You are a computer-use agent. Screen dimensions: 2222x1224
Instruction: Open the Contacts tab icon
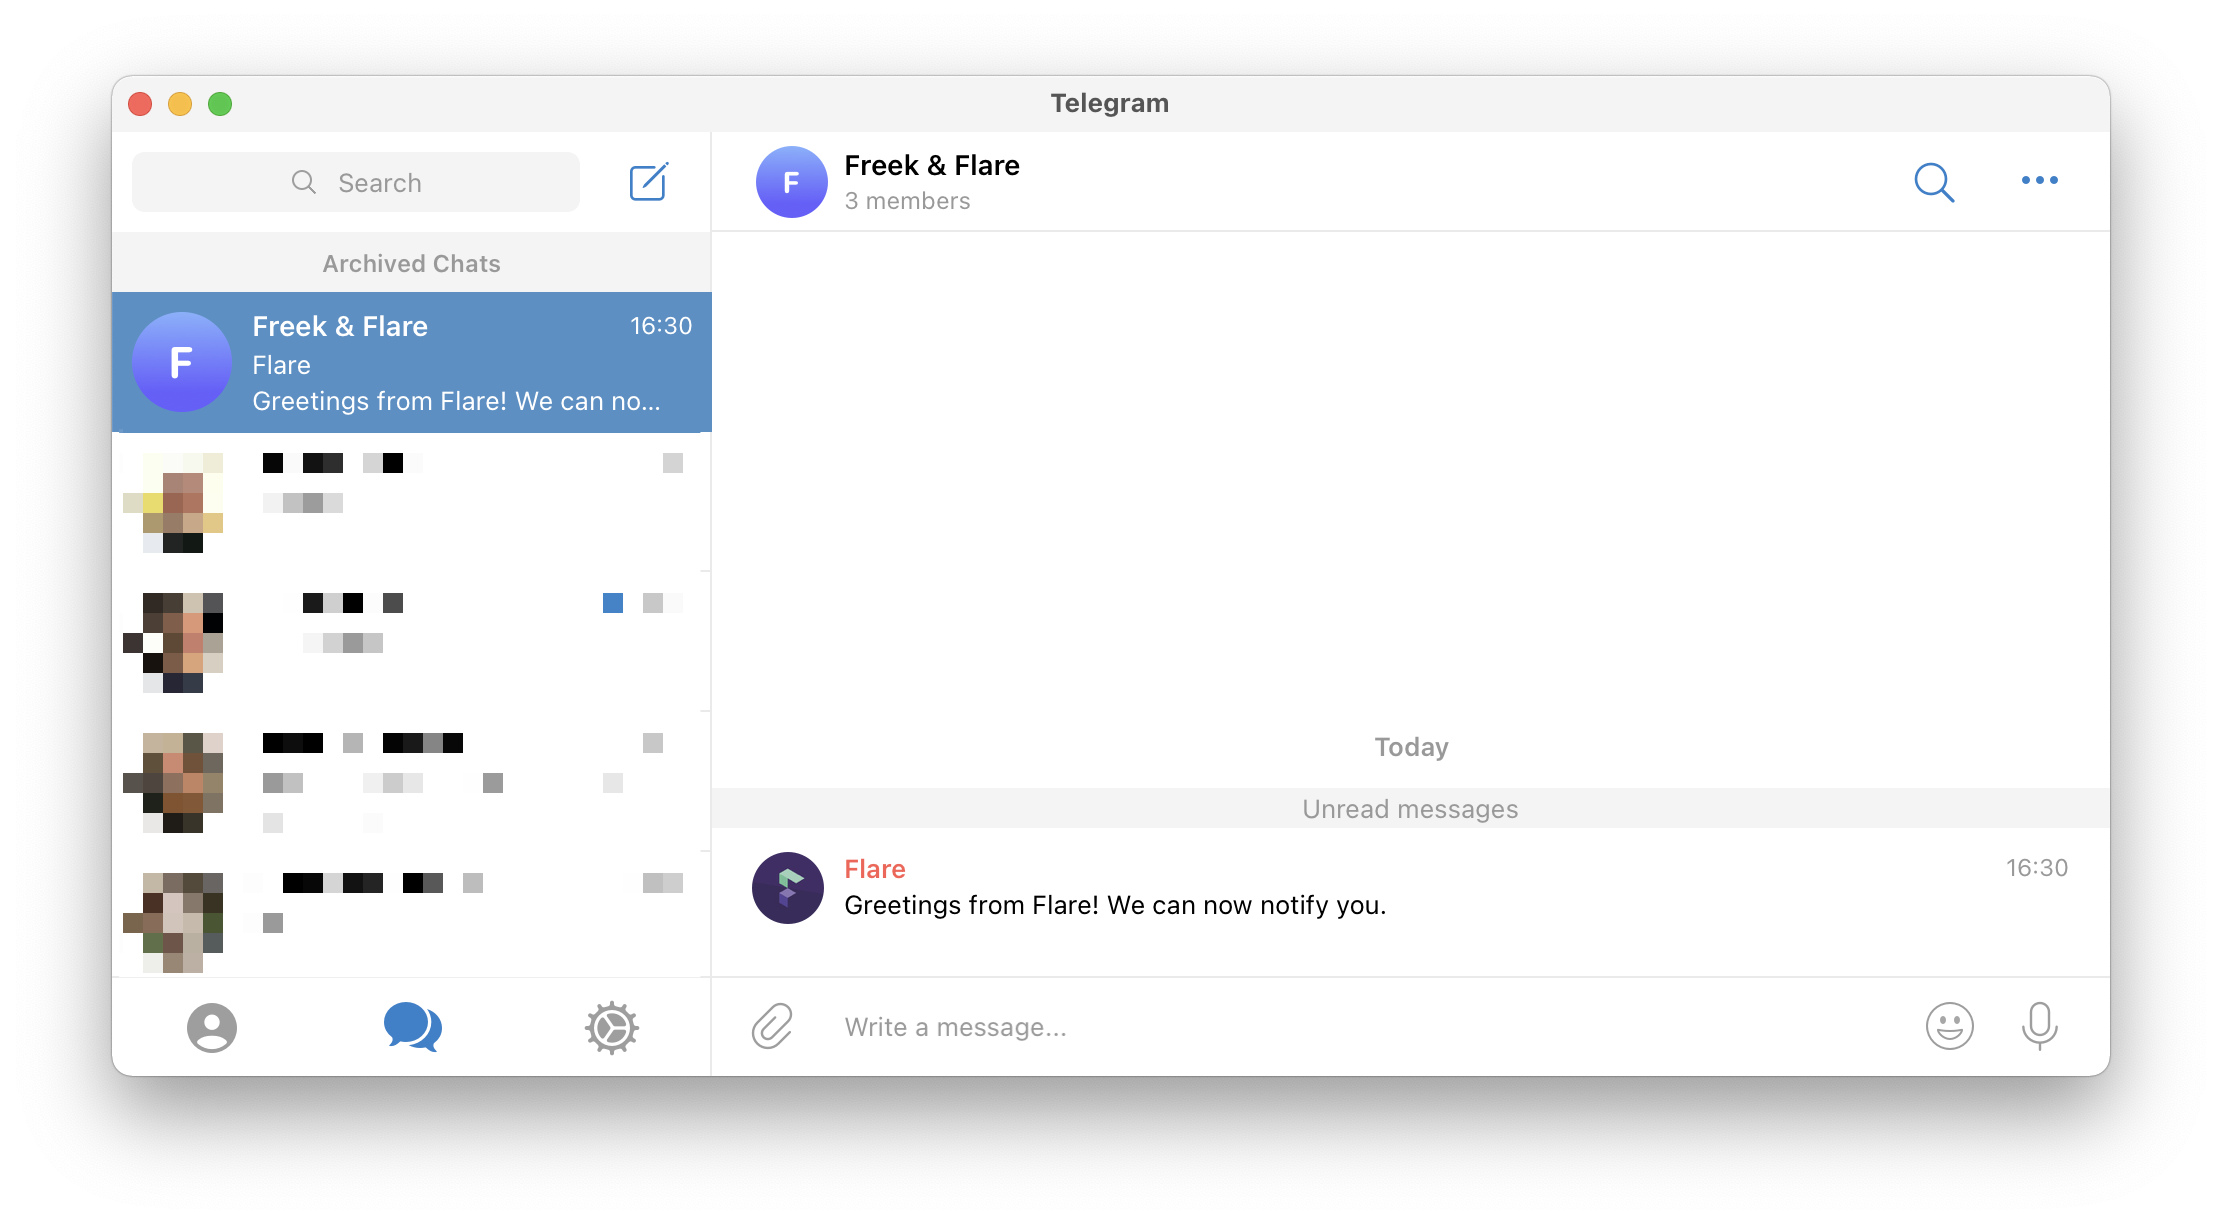tap(212, 1028)
